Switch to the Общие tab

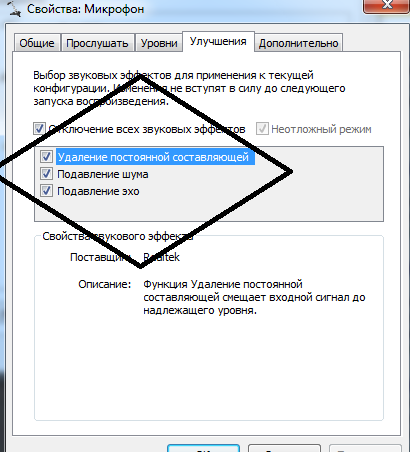(x=37, y=43)
